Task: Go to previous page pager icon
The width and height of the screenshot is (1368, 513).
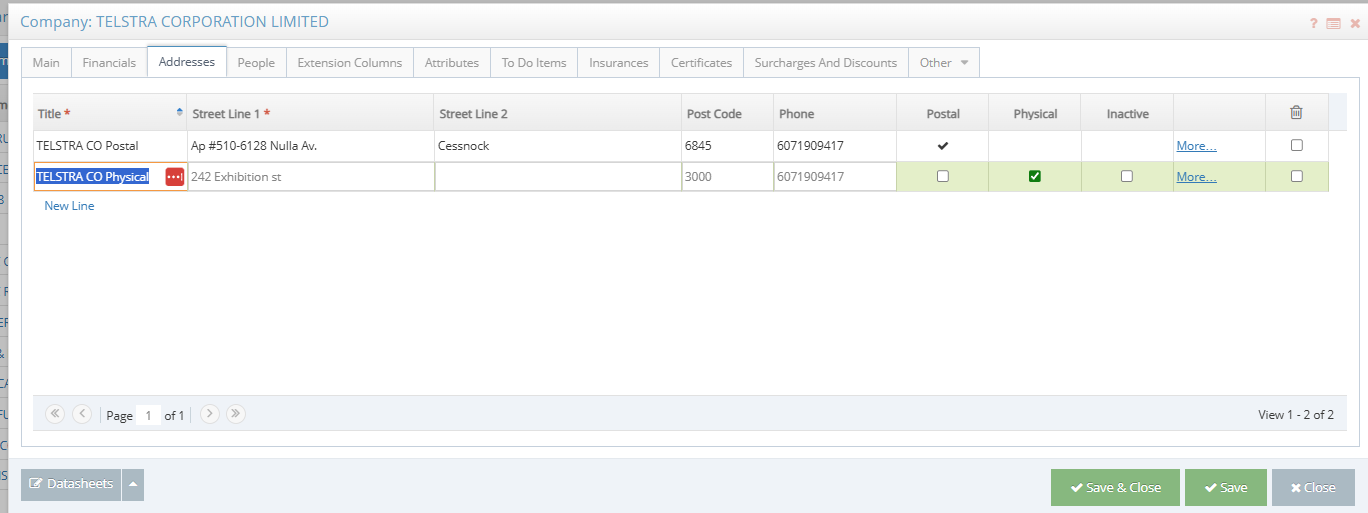Action: pyautogui.click(x=82, y=414)
